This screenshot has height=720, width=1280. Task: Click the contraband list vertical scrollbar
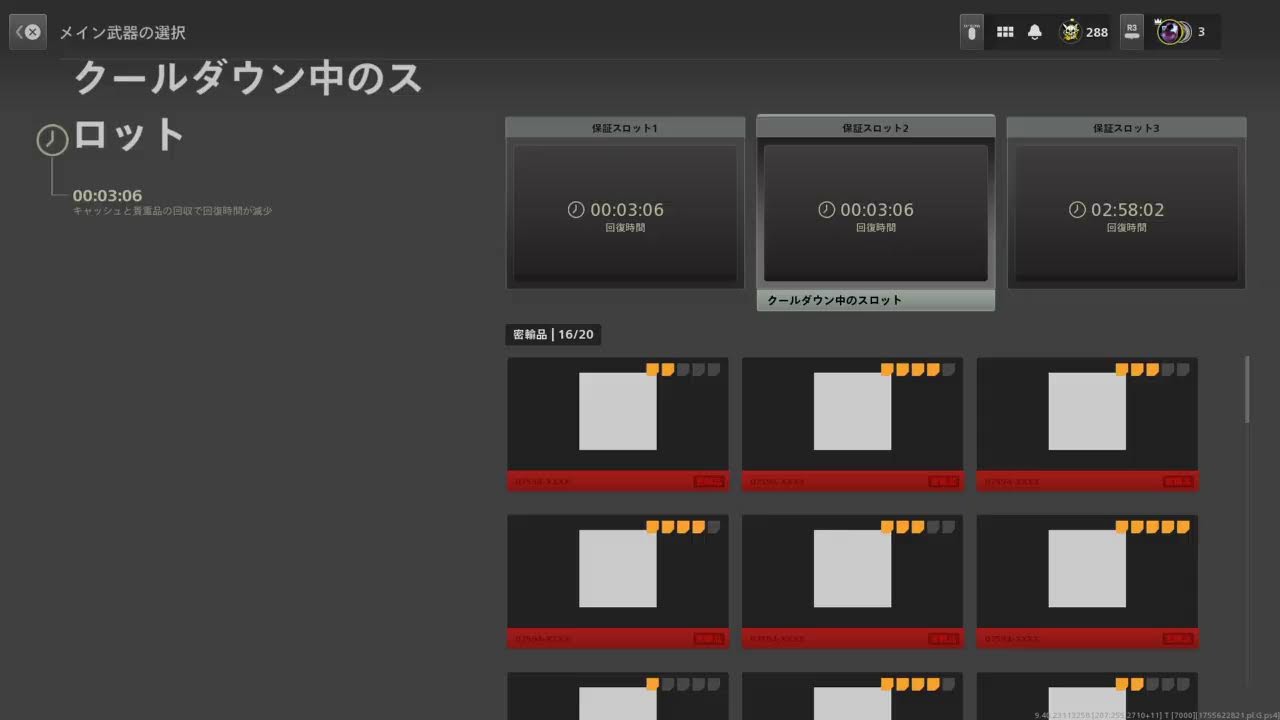[x=1247, y=388]
